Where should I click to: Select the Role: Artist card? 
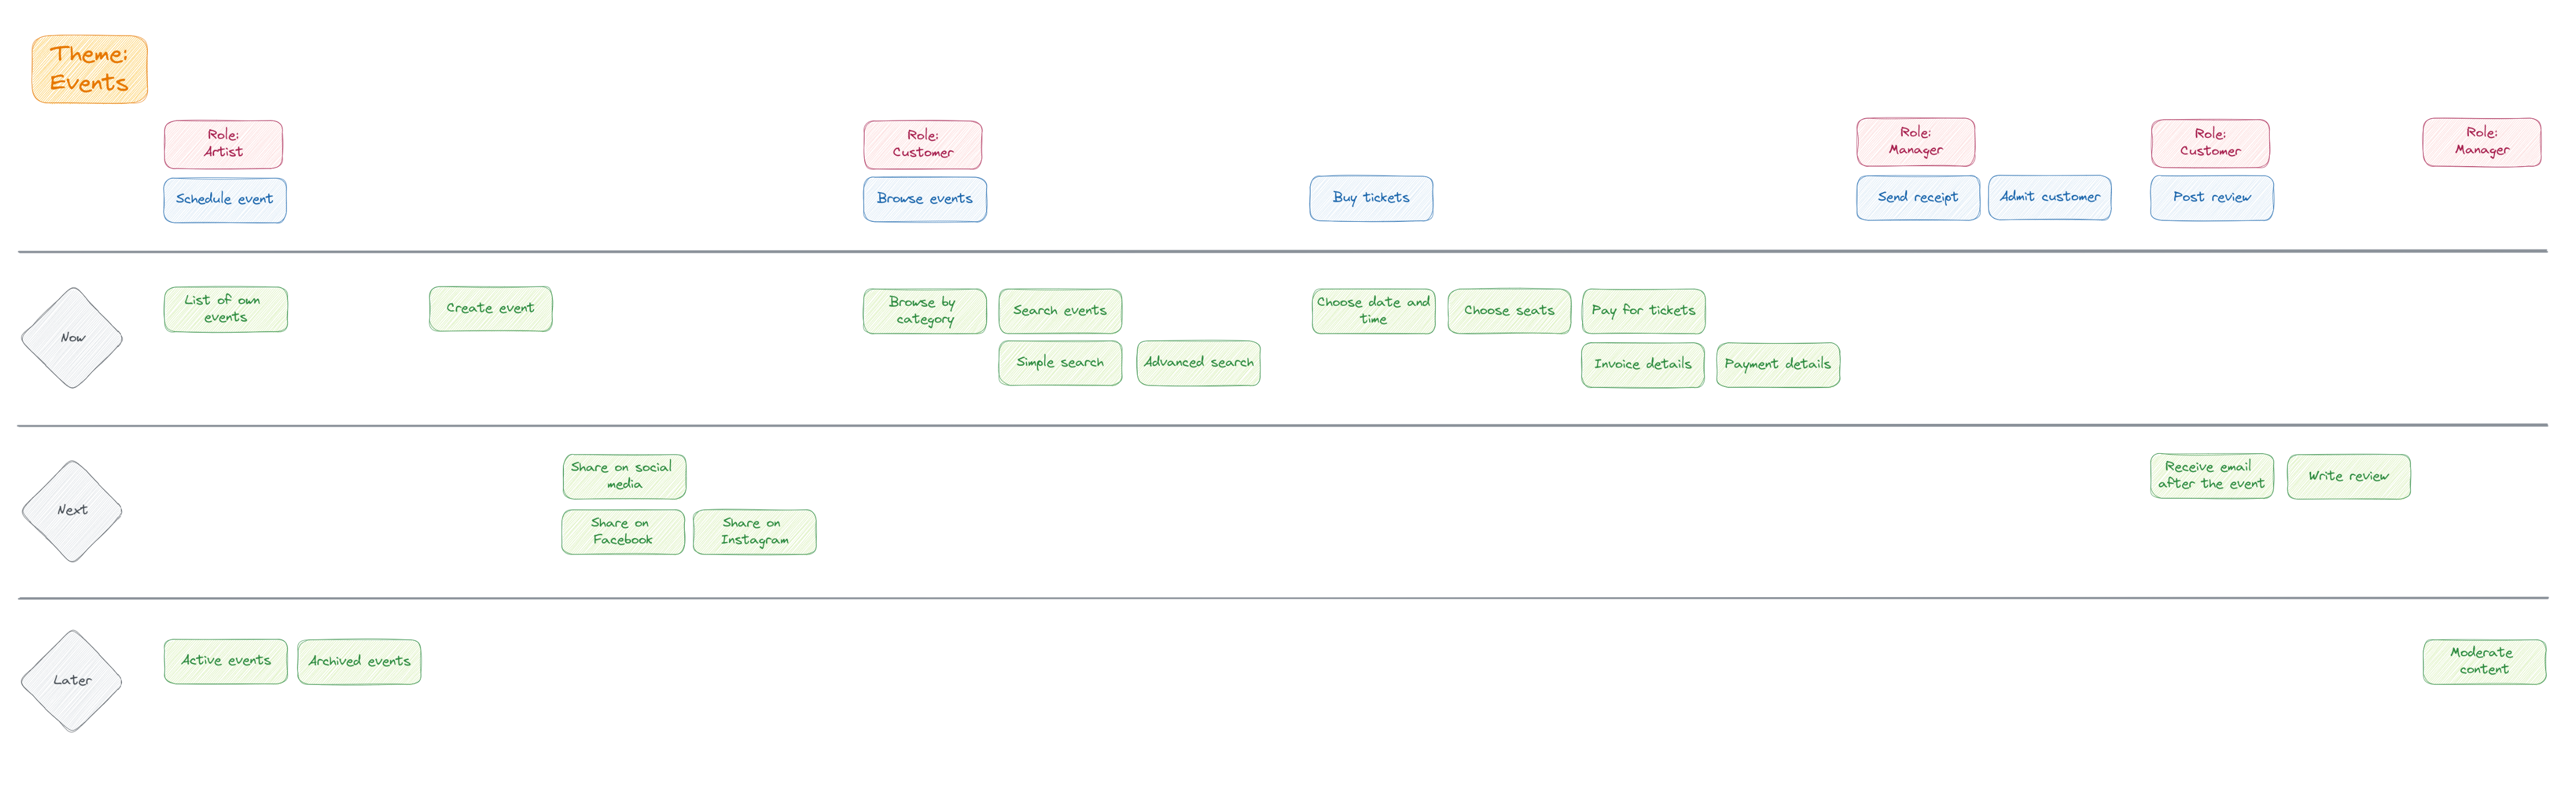223,144
